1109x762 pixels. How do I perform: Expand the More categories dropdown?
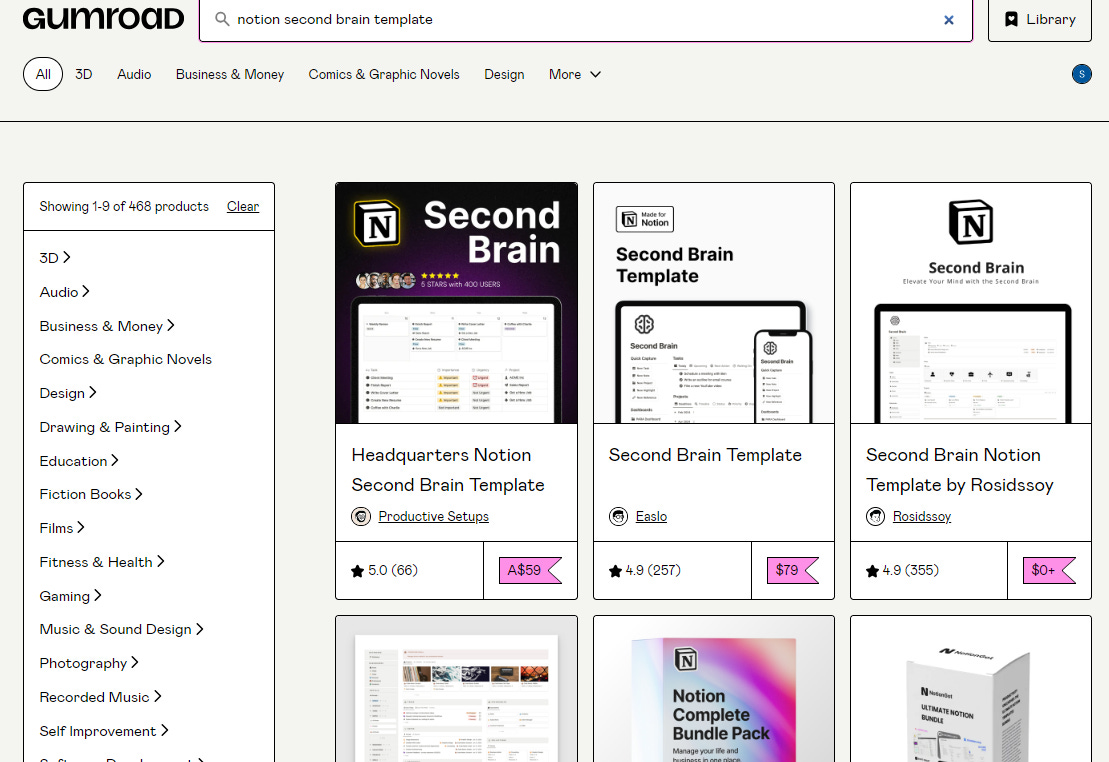(x=575, y=74)
